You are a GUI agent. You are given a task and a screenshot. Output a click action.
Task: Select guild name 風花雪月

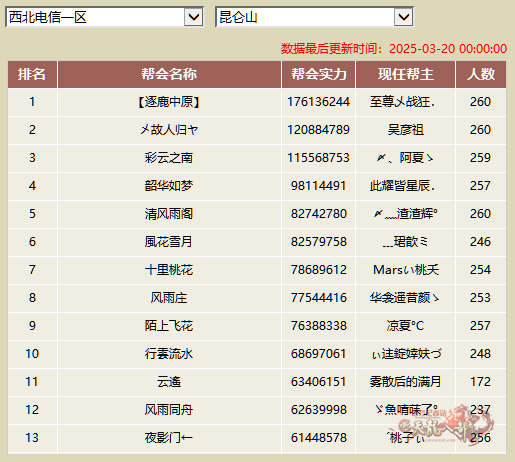point(169,242)
